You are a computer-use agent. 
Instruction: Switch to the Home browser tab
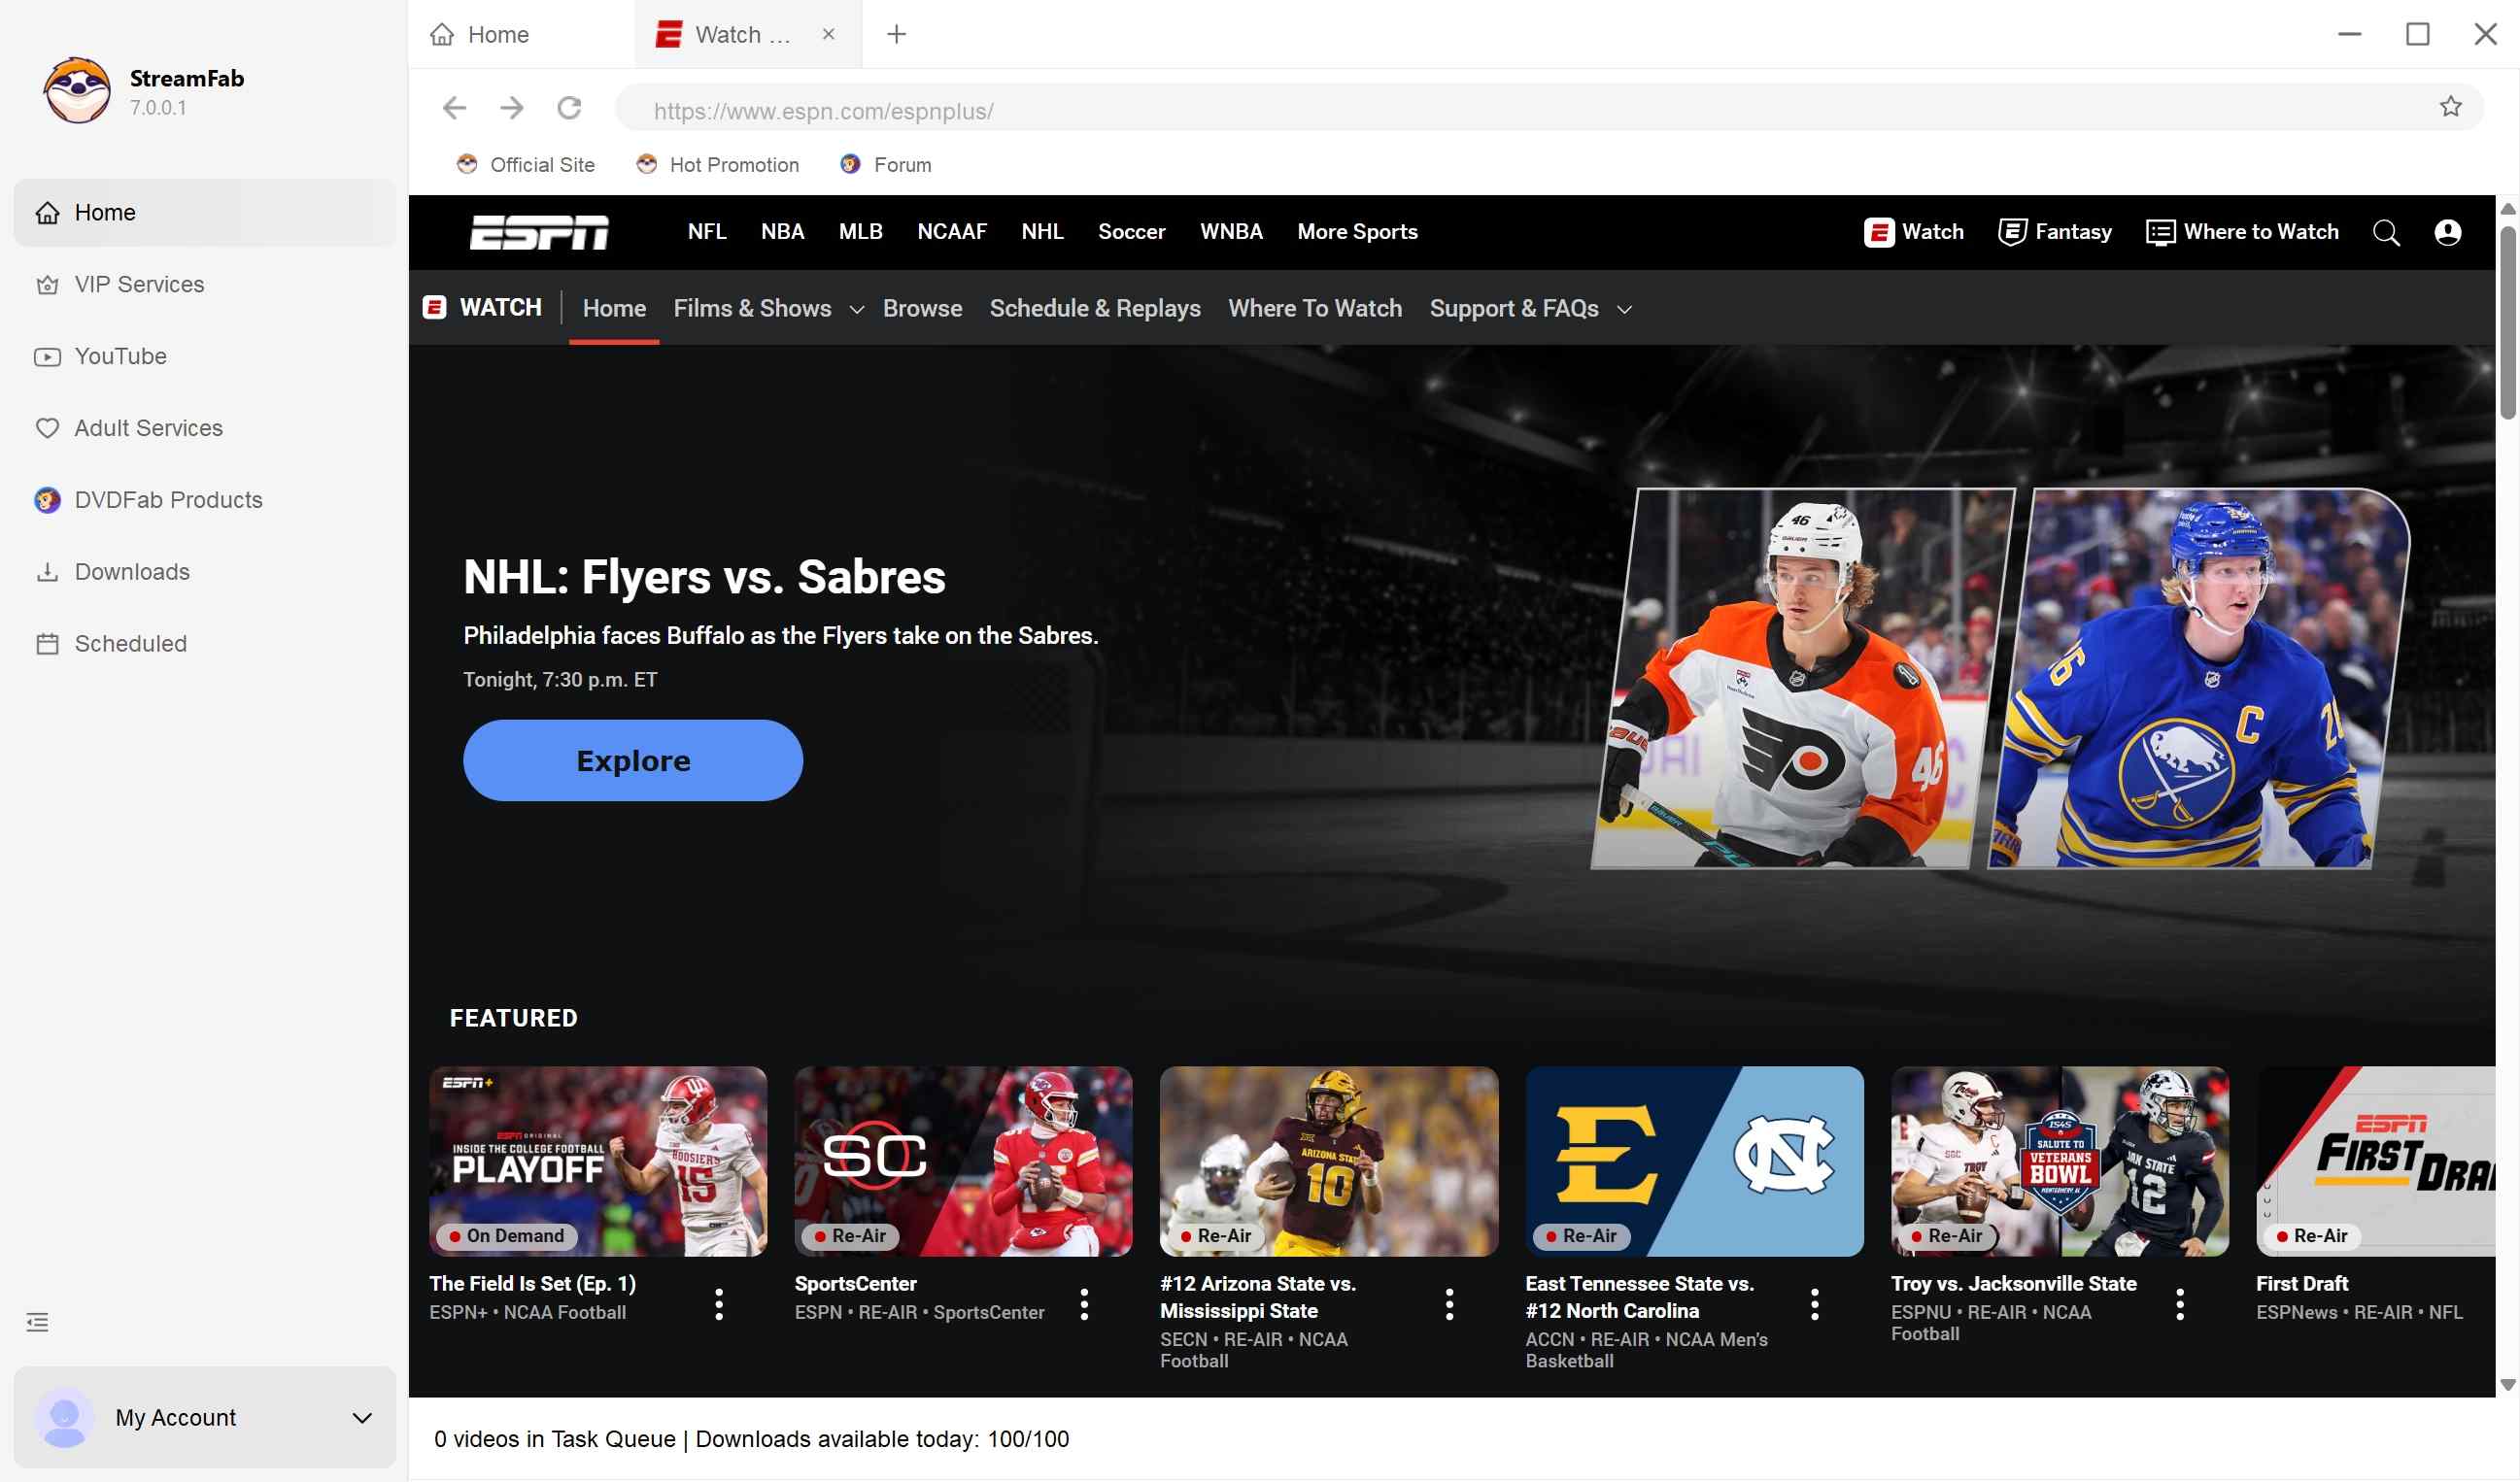(497, 34)
